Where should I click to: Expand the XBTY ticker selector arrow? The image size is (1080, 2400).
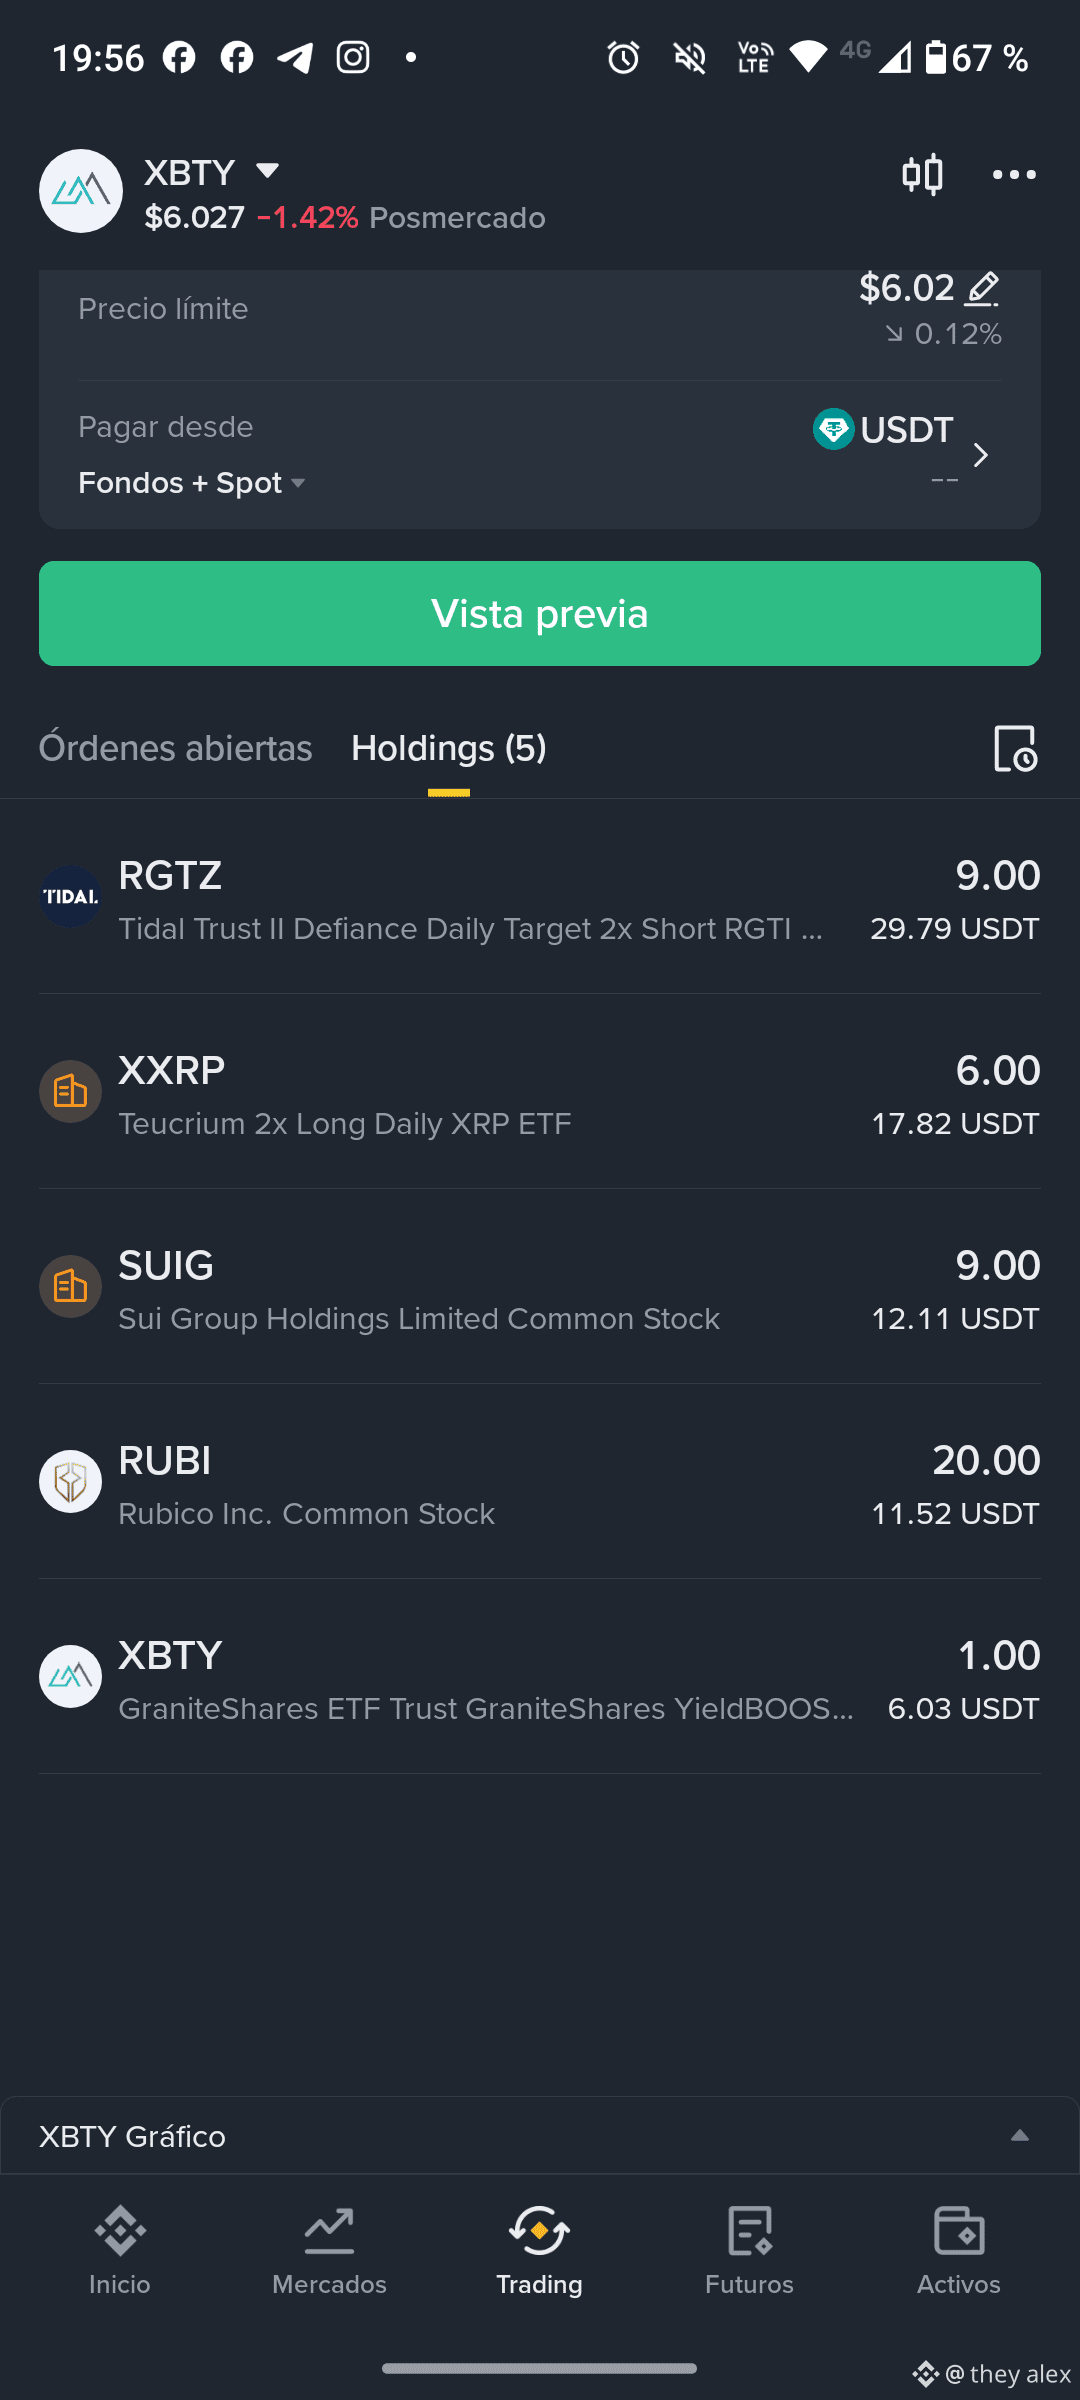pos(267,171)
